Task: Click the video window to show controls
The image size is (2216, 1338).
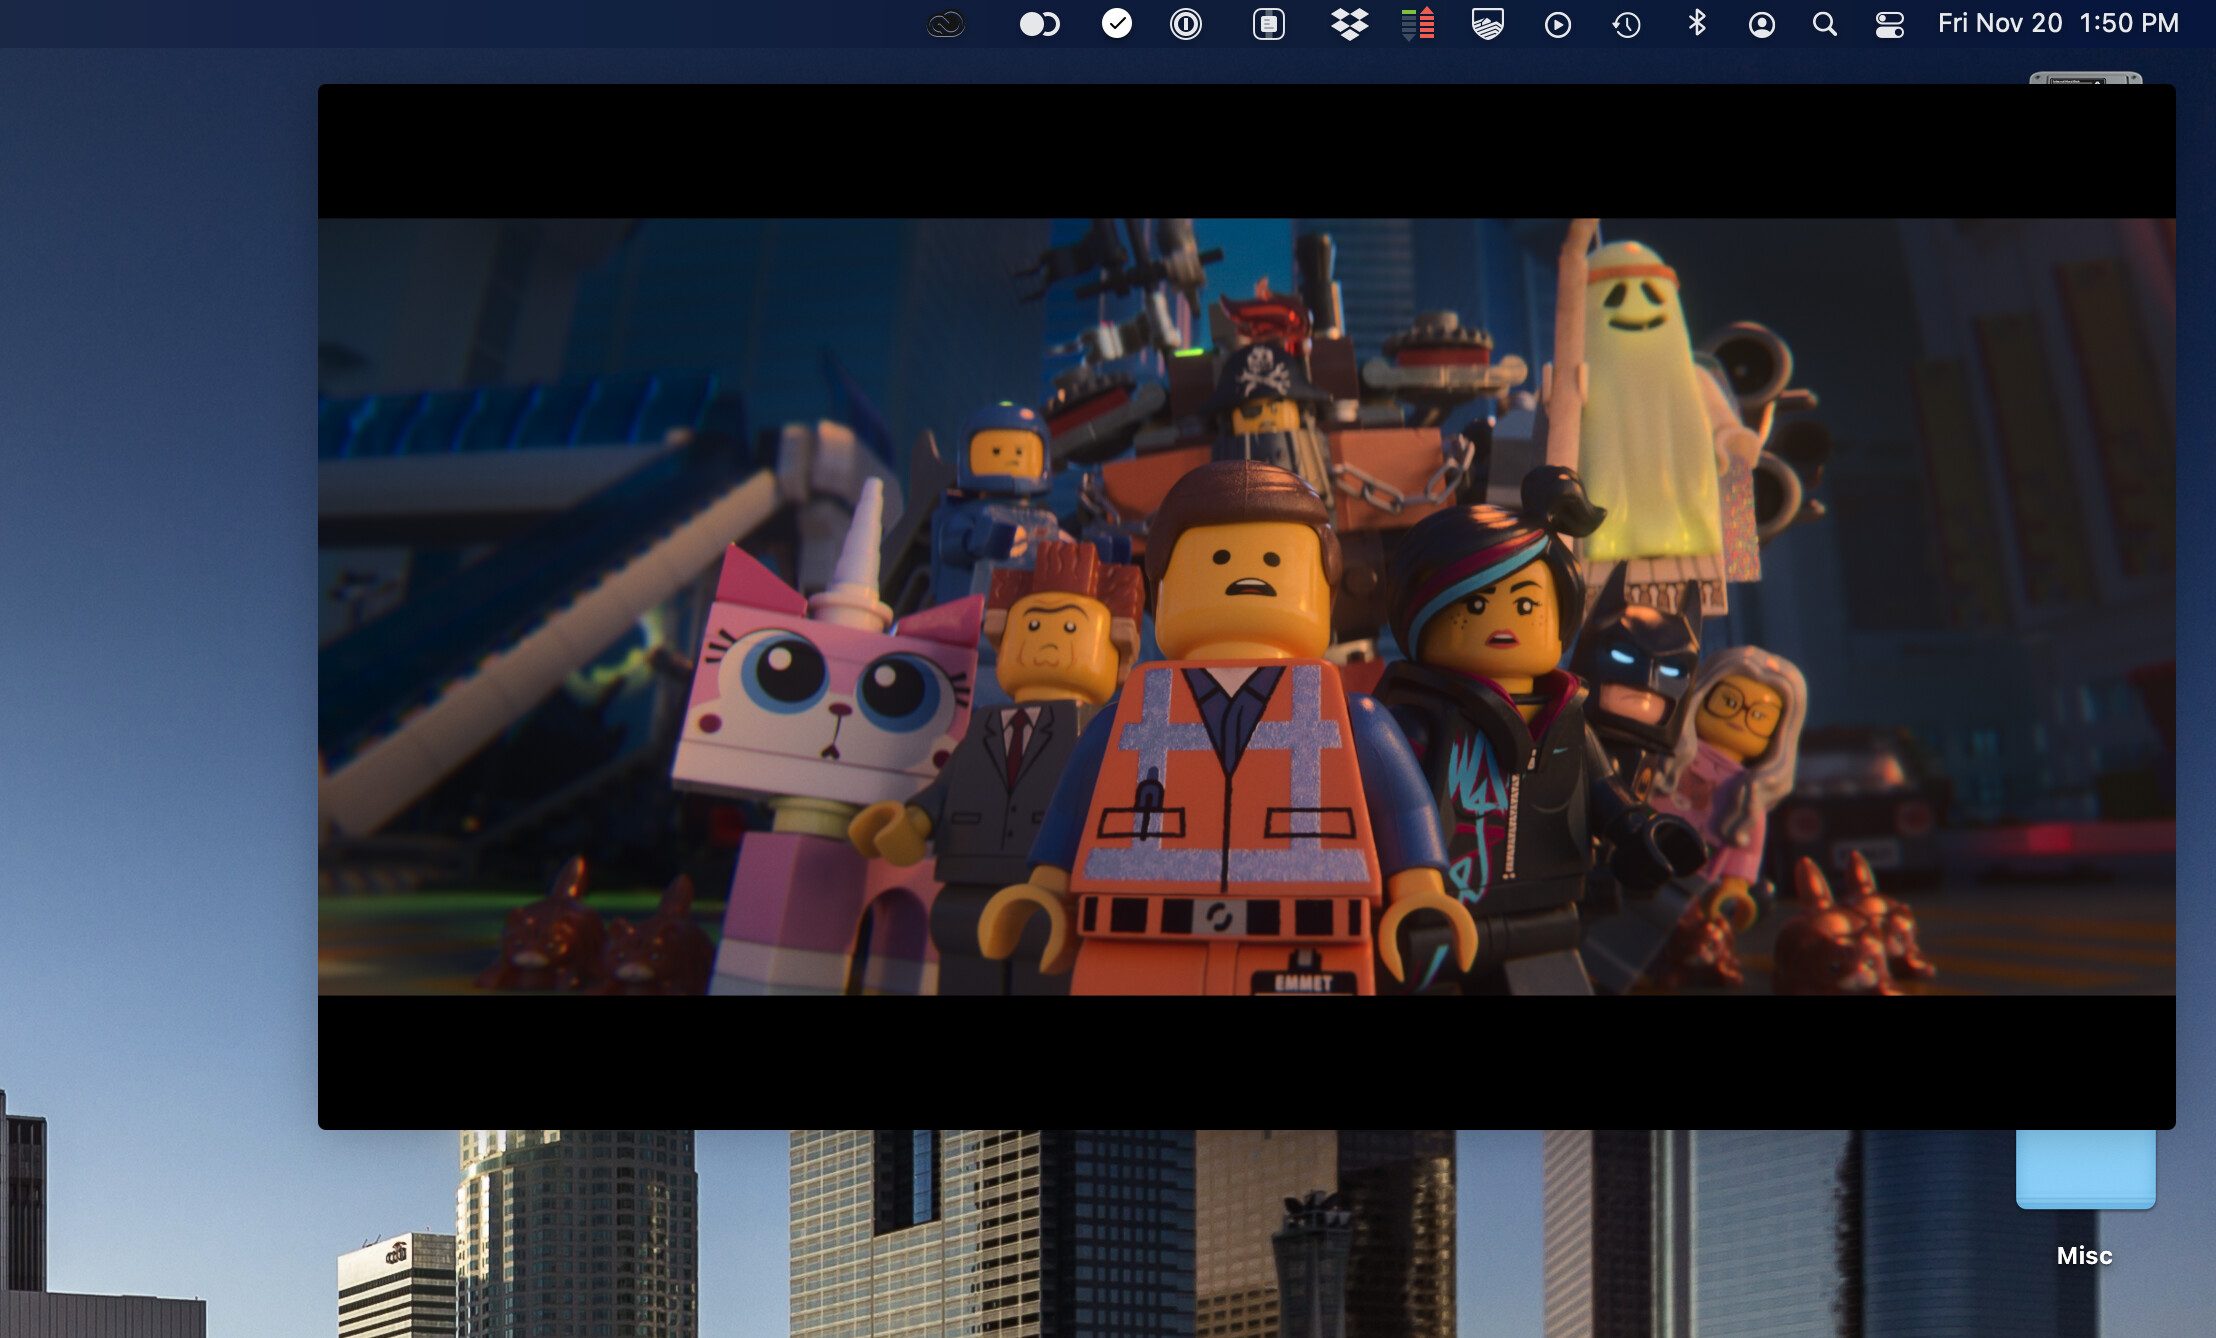Action: coord(1246,606)
